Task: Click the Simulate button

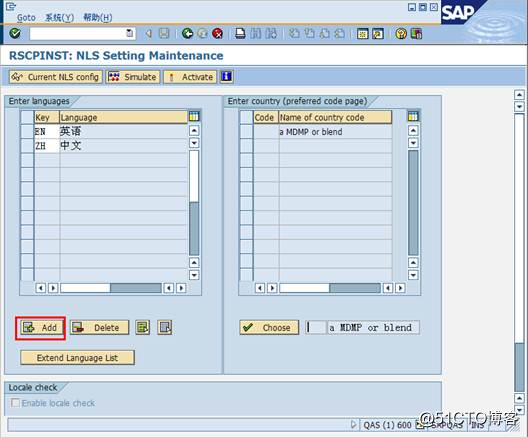Action: pyautogui.click(x=133, y=77)
